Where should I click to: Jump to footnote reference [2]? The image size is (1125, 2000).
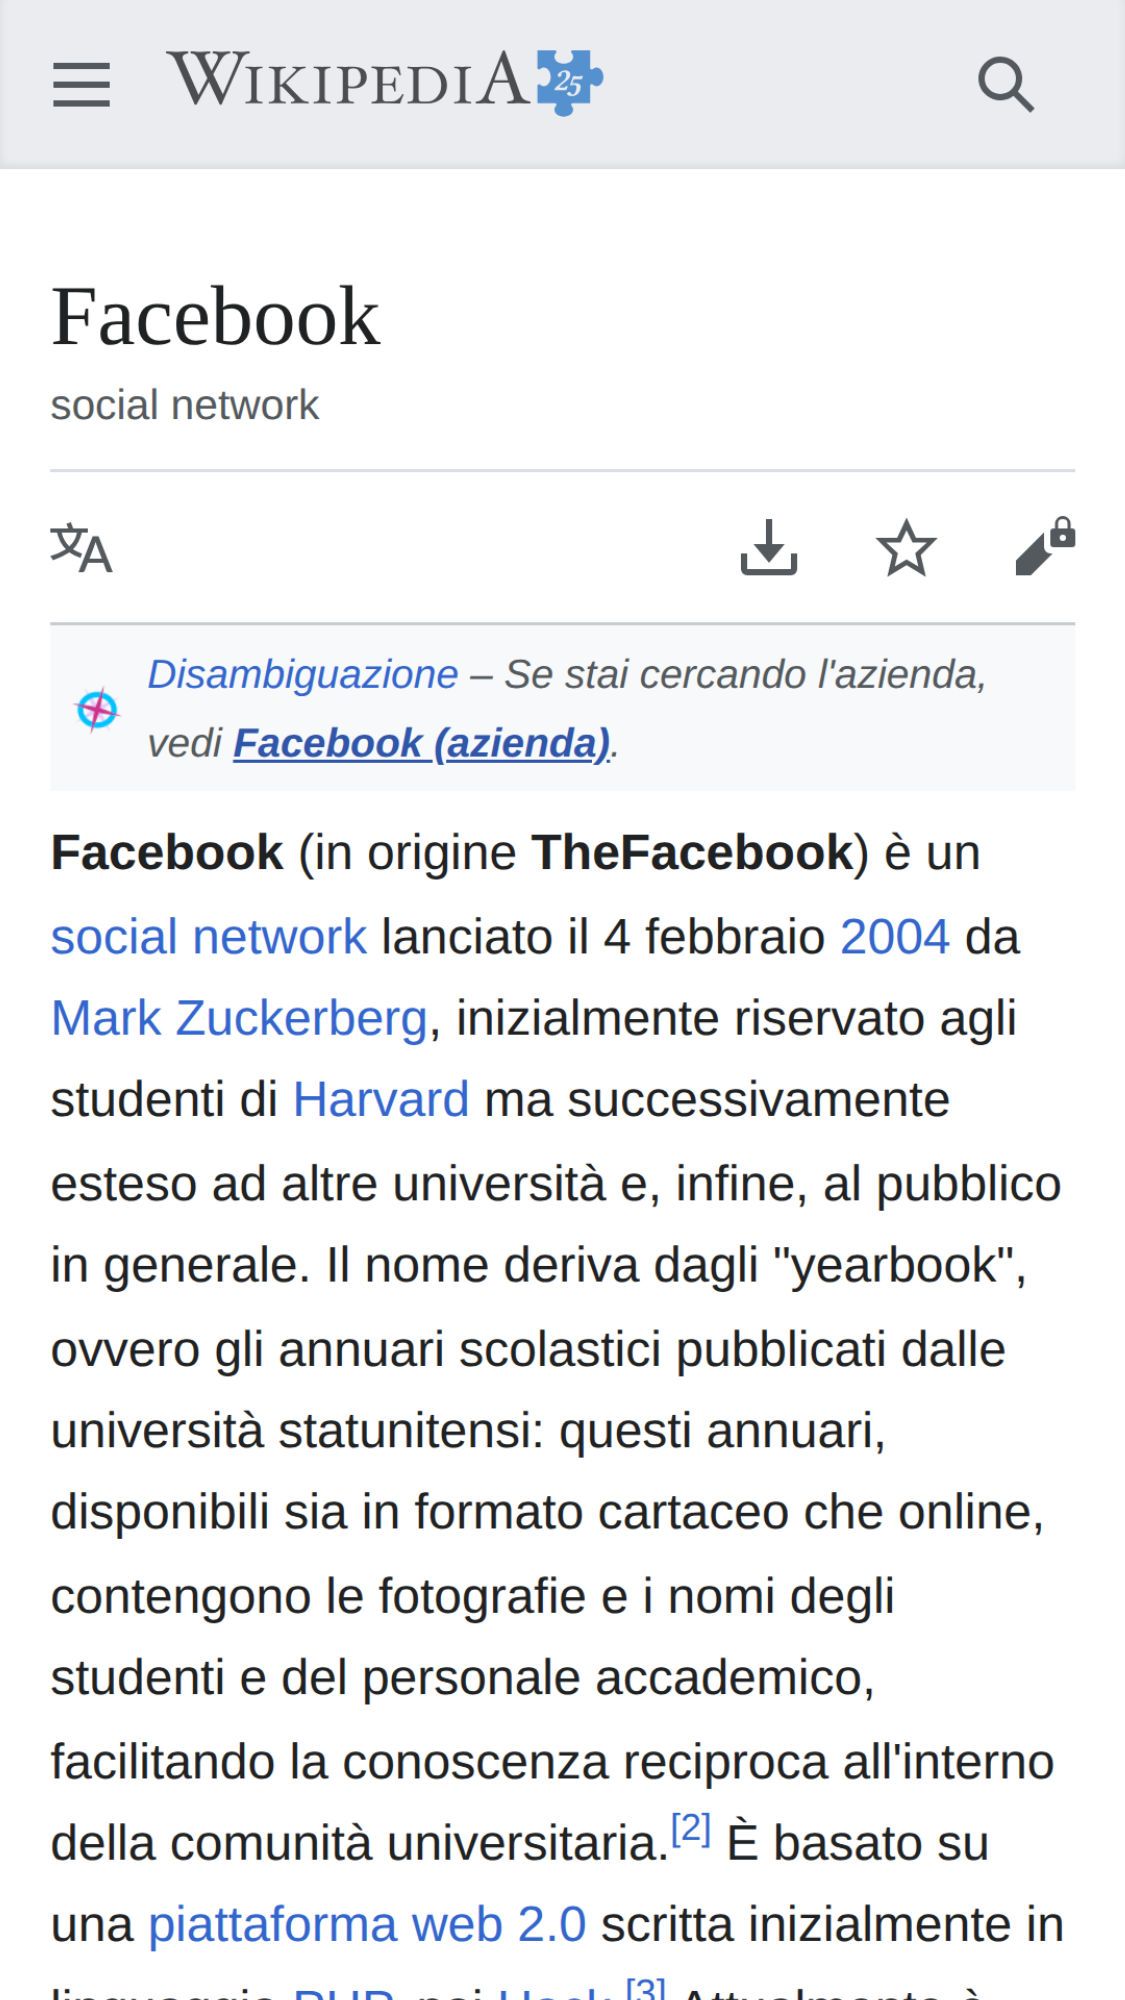point(690,1829)
